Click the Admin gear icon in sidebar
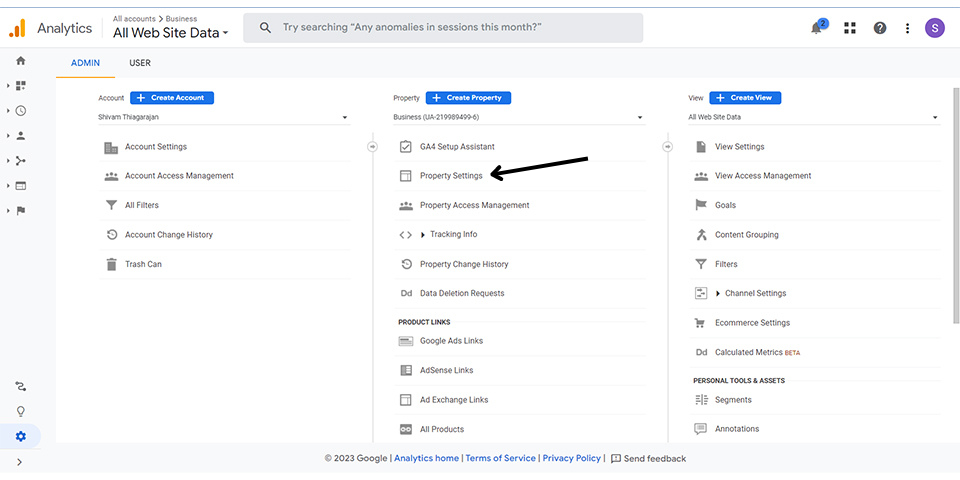 [21, 437]
